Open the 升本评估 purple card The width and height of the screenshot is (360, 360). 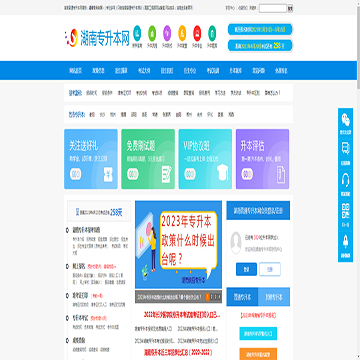tap(263, 159)
